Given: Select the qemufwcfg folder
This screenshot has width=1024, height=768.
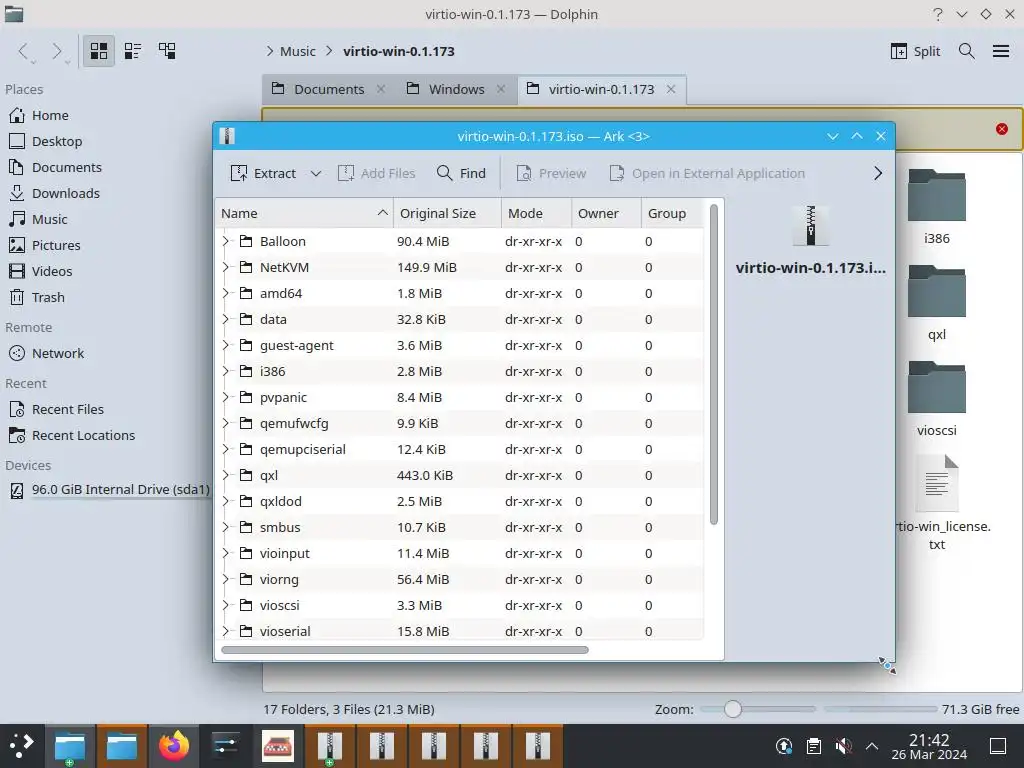Looking at the screenshot, I should pyautogui.click(x=460, y=423).
